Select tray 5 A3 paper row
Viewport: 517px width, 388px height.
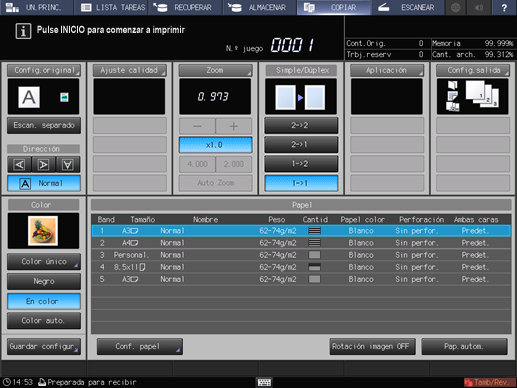tap(301, 279)
